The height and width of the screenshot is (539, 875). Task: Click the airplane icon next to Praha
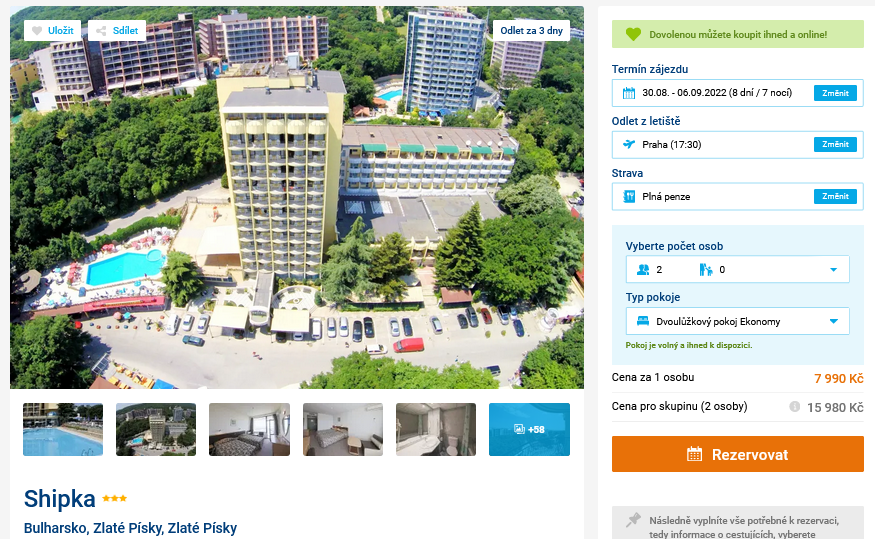point(629,145)
